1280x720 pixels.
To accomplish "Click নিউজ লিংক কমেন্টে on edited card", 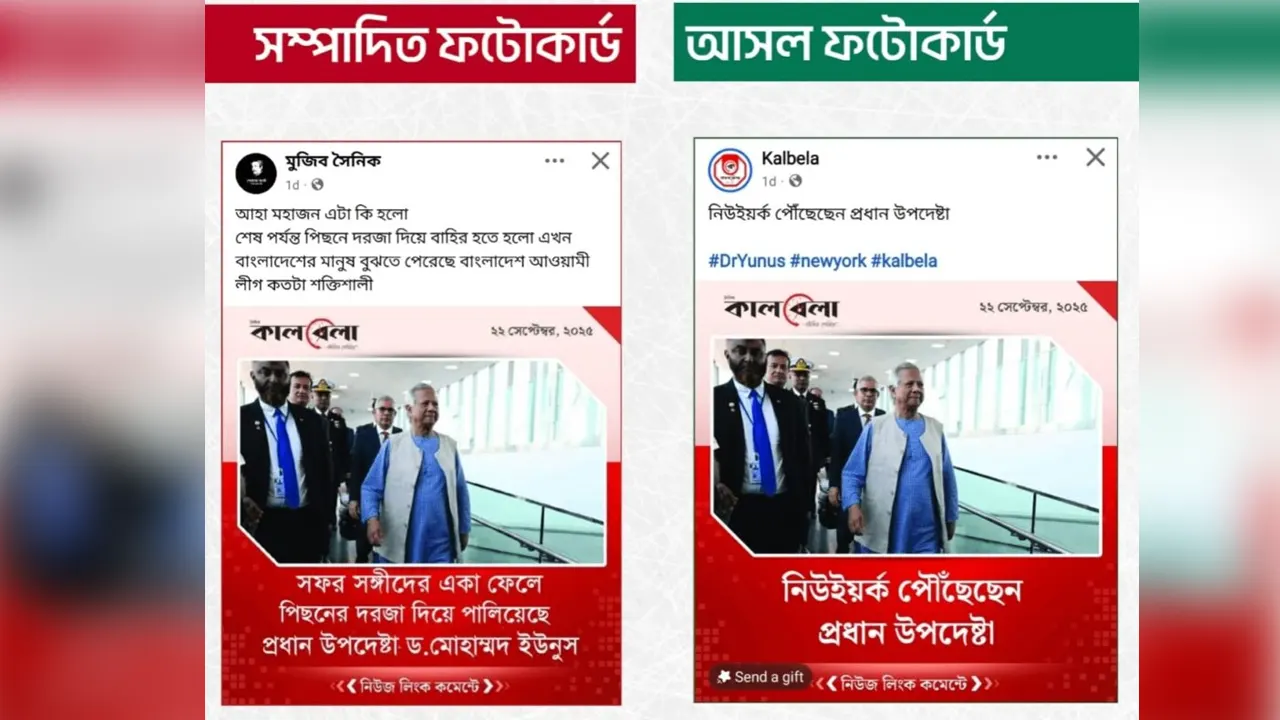I will click(420, 686).
